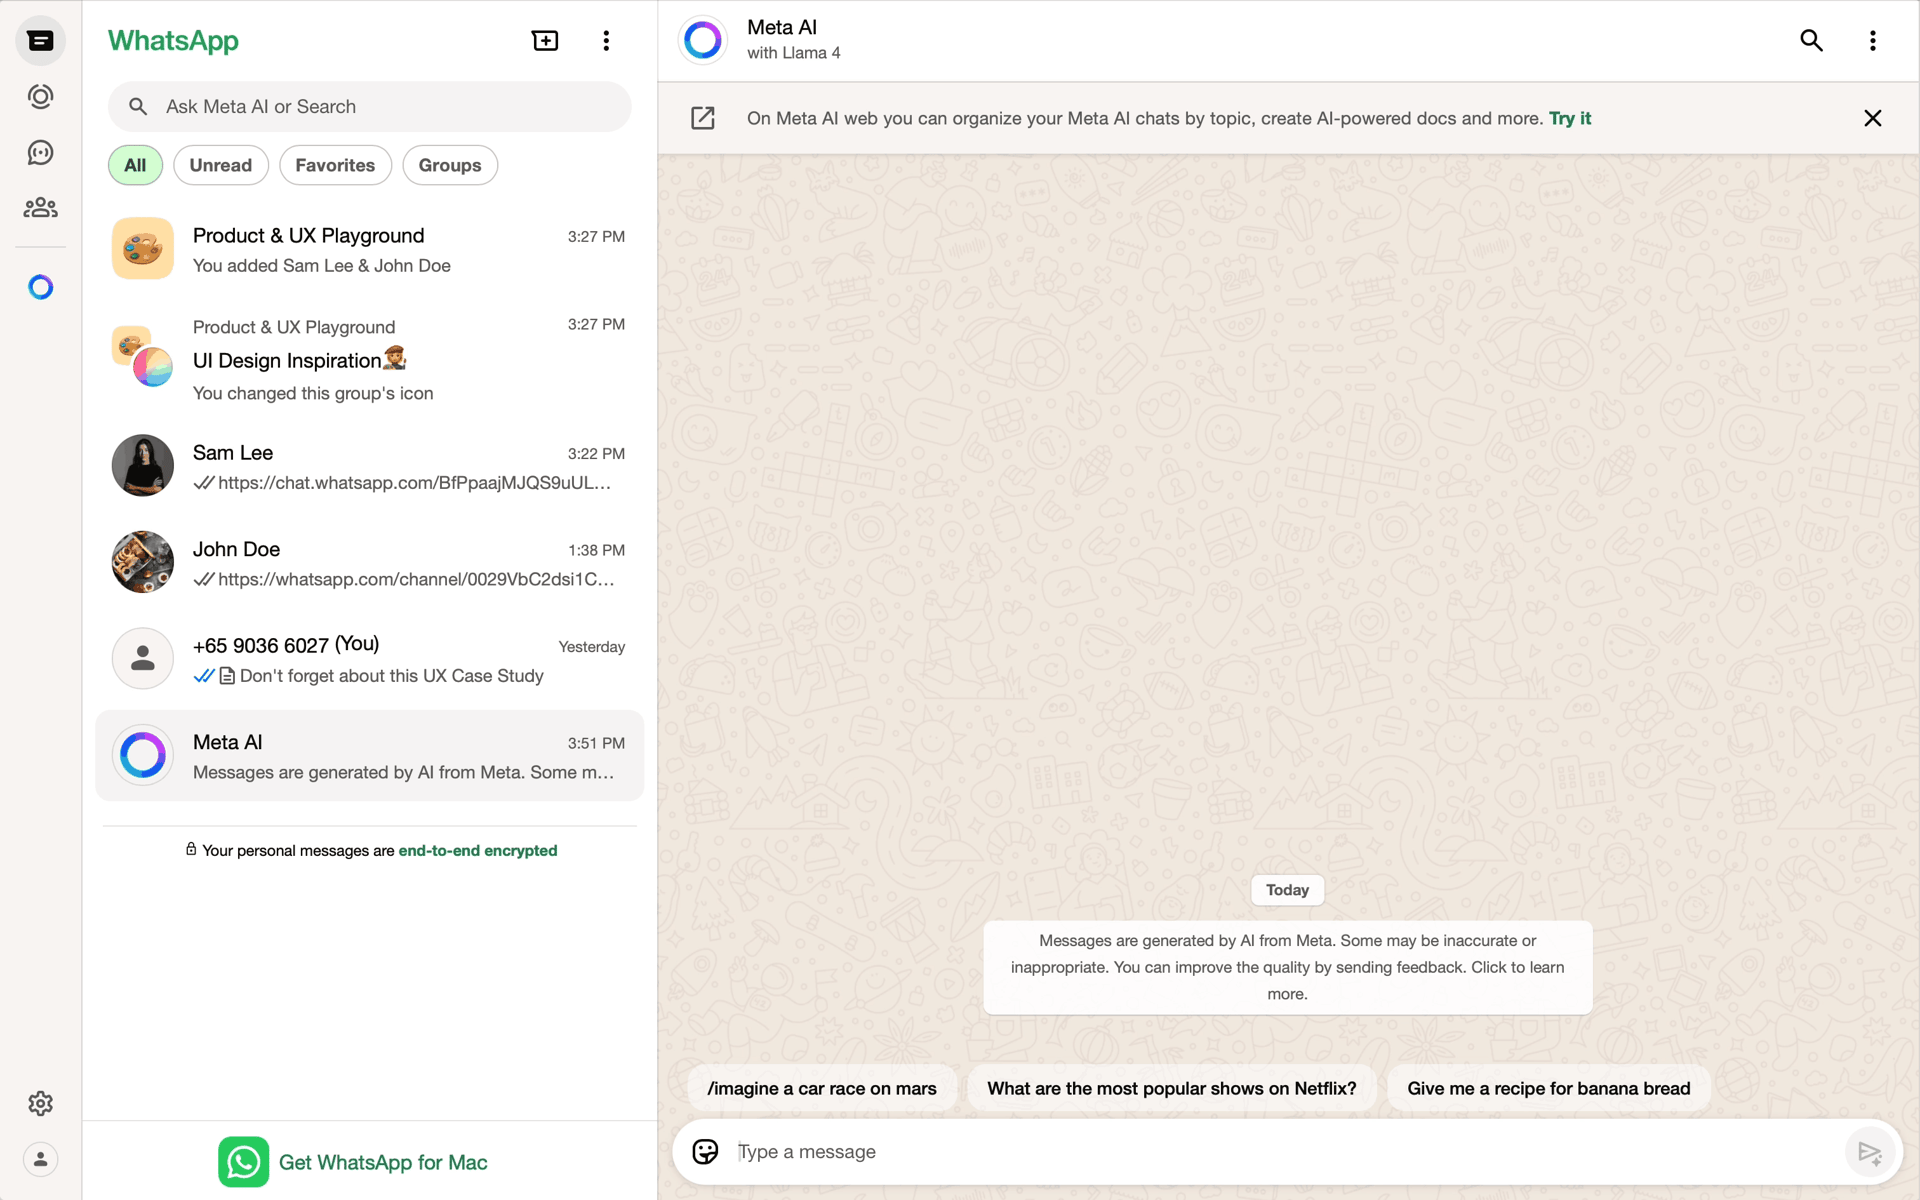Click the Product & UX Playground palette avatar
The image size is (1920, 1200).
click(x=143, y=248)
